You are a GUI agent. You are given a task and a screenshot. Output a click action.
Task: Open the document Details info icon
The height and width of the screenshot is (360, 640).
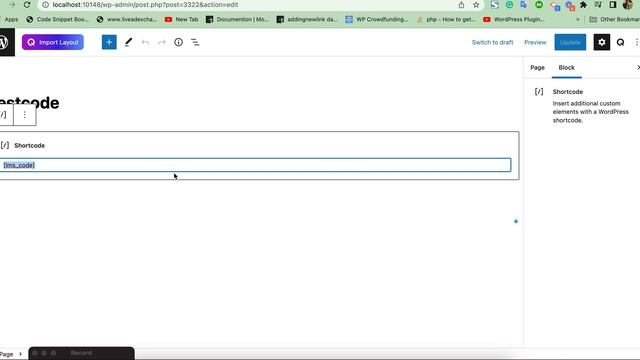pos(178,42)
